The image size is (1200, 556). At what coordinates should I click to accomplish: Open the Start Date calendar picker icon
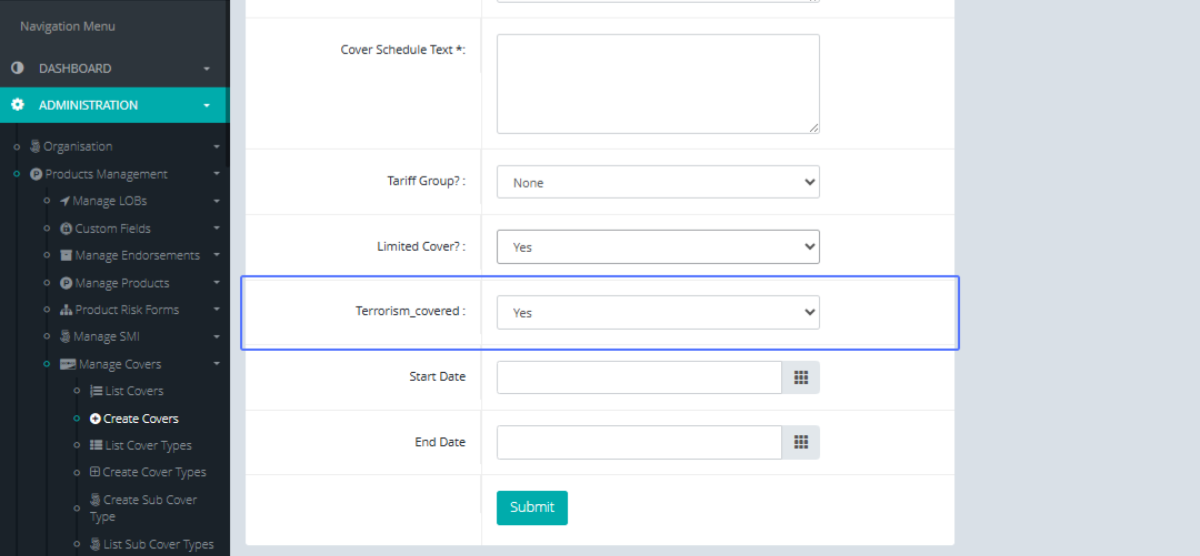[x=800, y=377]
